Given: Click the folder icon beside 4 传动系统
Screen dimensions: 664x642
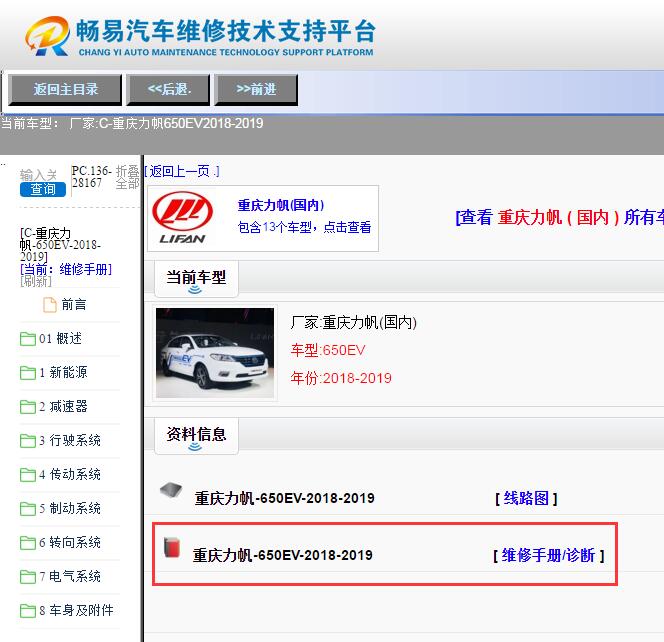Looking at the screenshot, I should 28,475.
